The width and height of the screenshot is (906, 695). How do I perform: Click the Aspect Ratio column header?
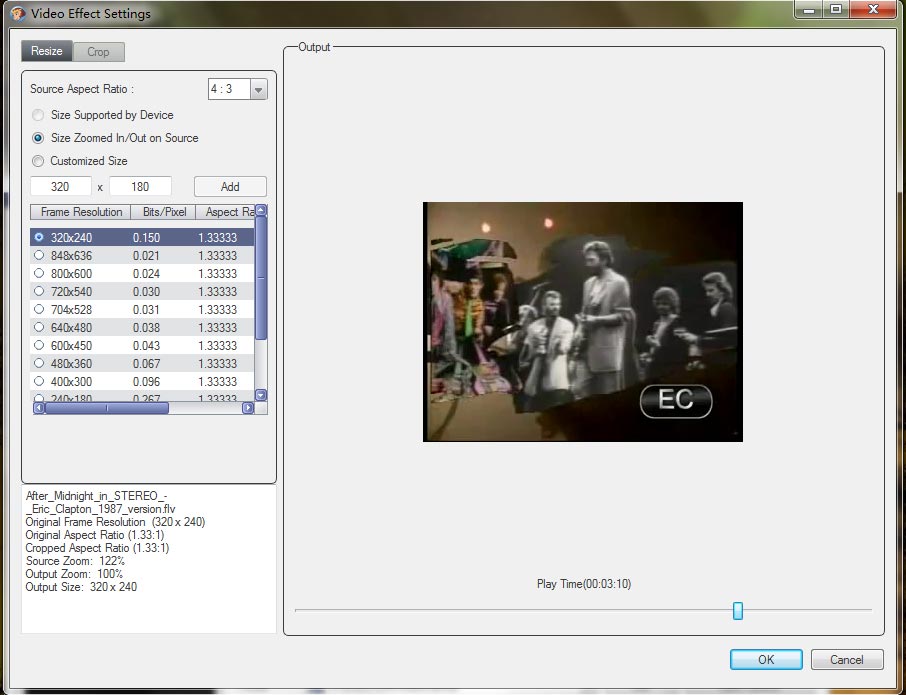225,212
